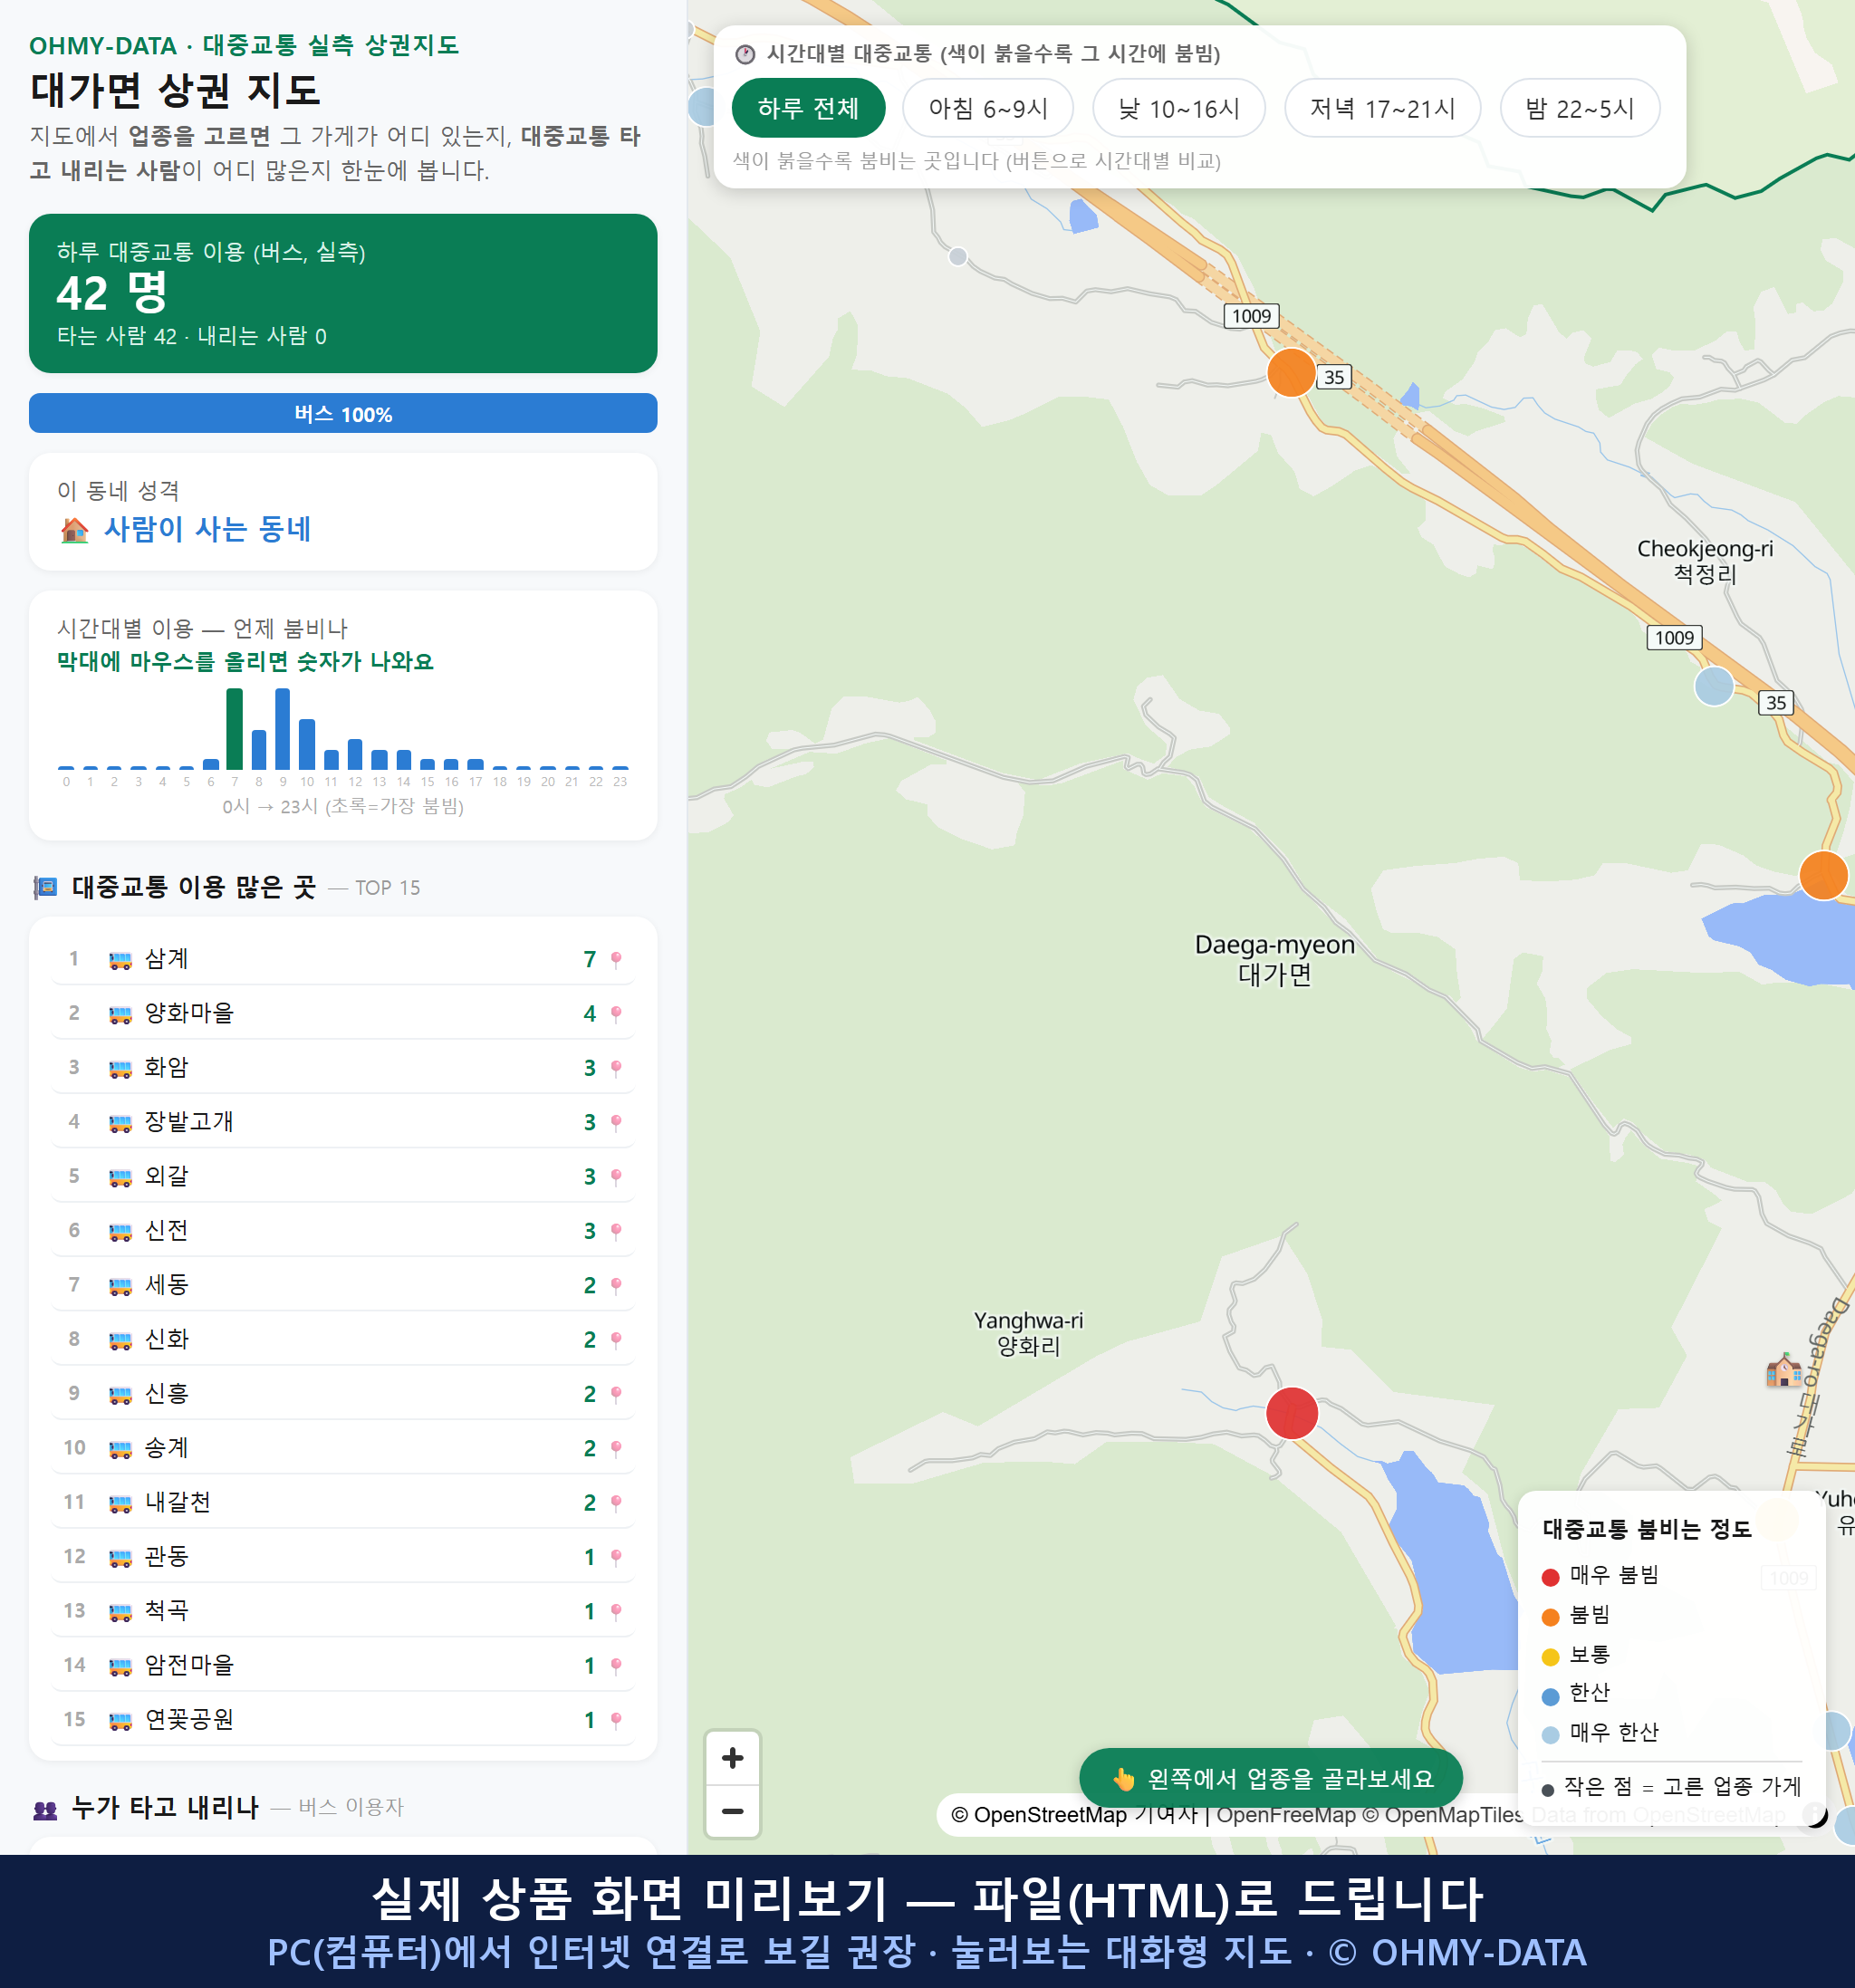Locate 외갈 stop with its pin icon
The image size is (1855, 1988).
615,1176
